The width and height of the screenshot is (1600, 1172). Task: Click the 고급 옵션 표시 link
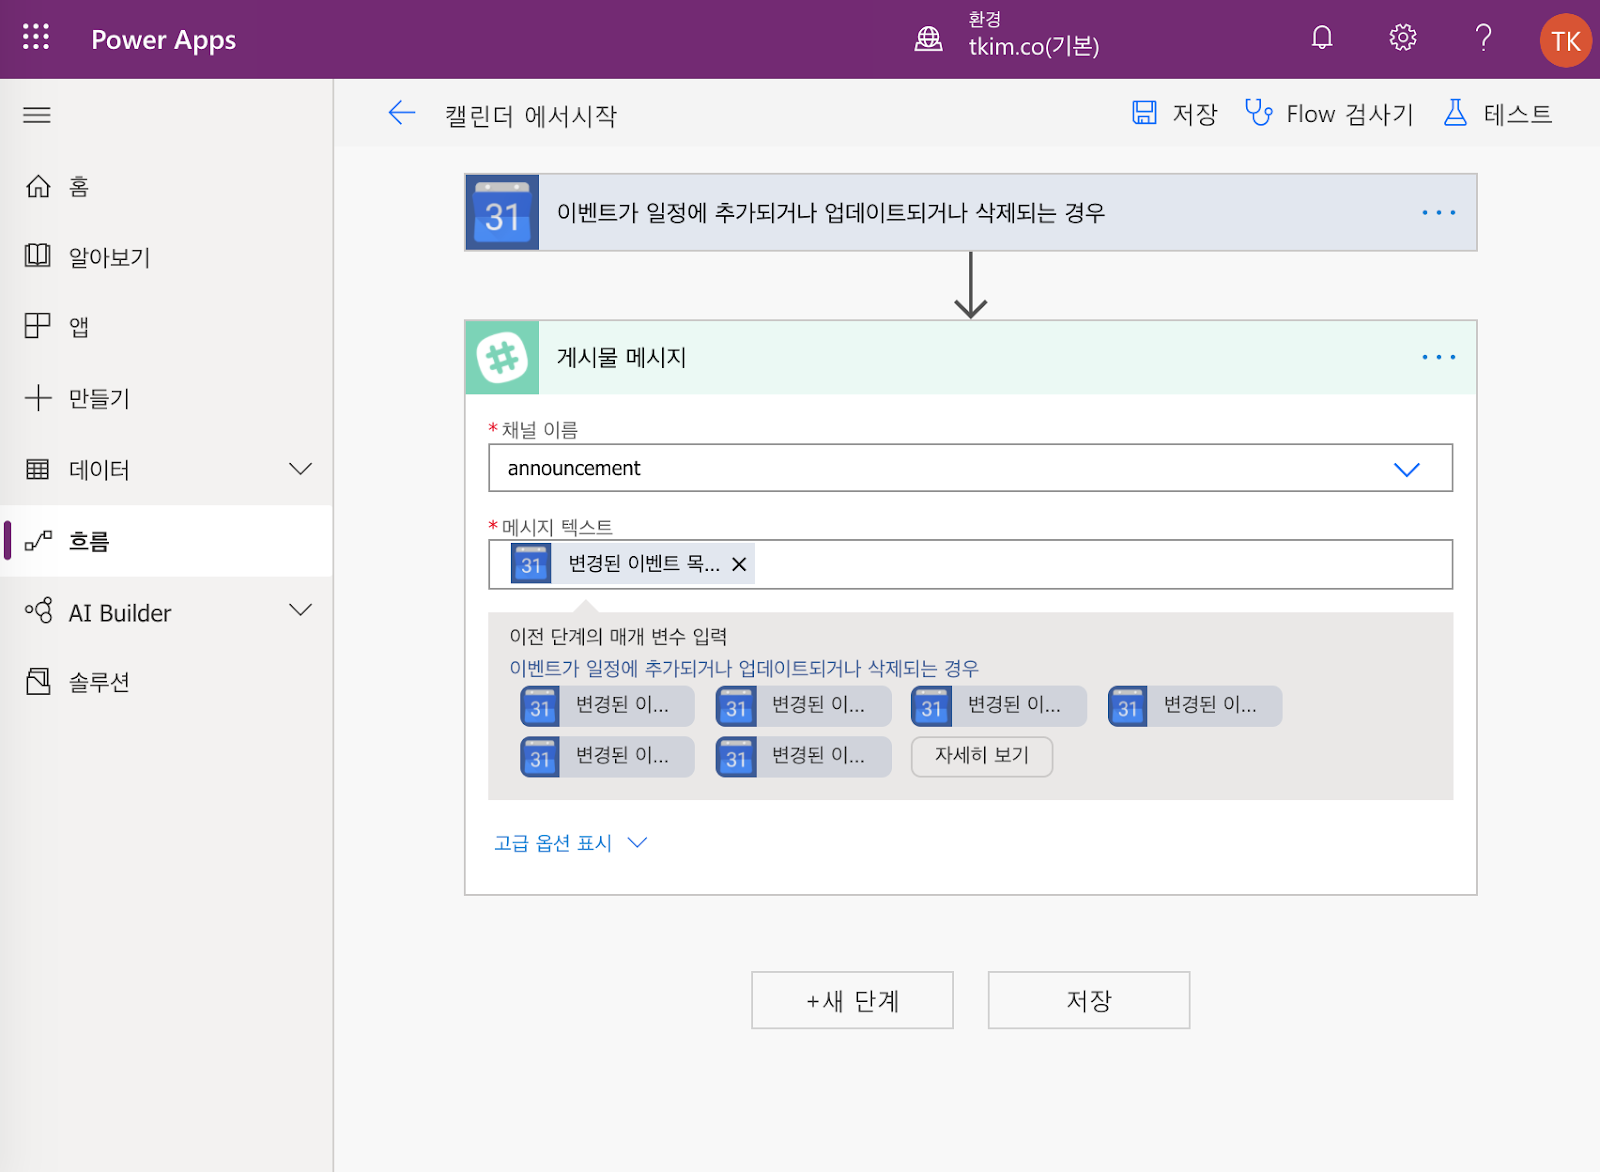553,843
